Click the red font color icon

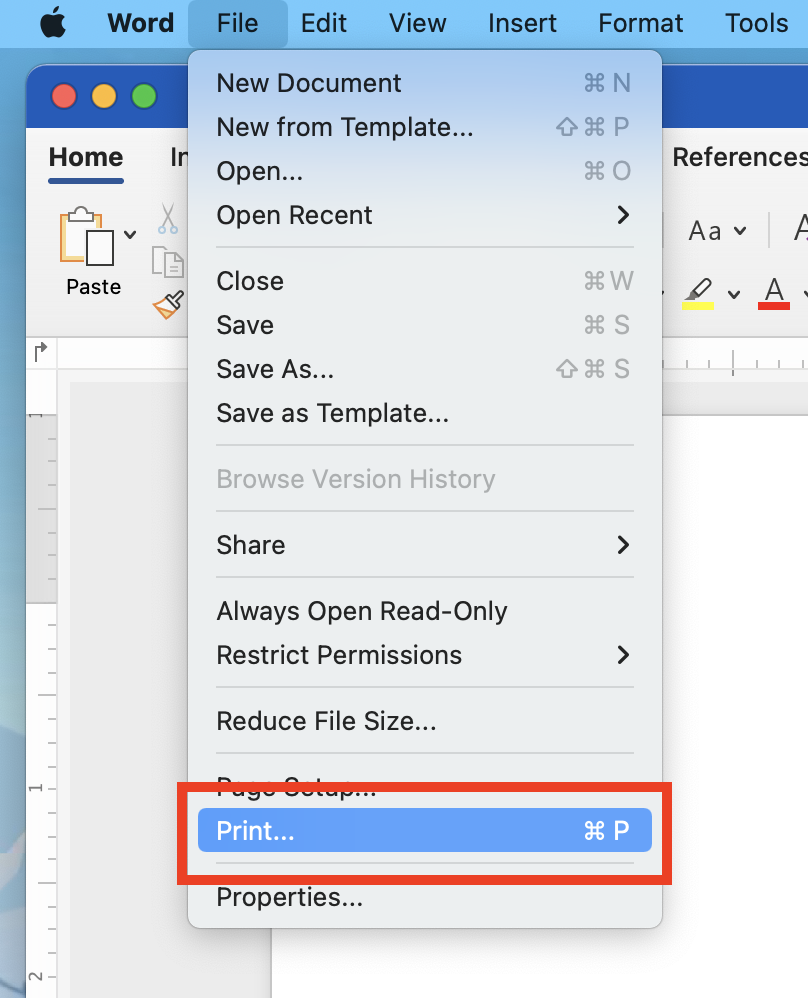pos(774,293)
